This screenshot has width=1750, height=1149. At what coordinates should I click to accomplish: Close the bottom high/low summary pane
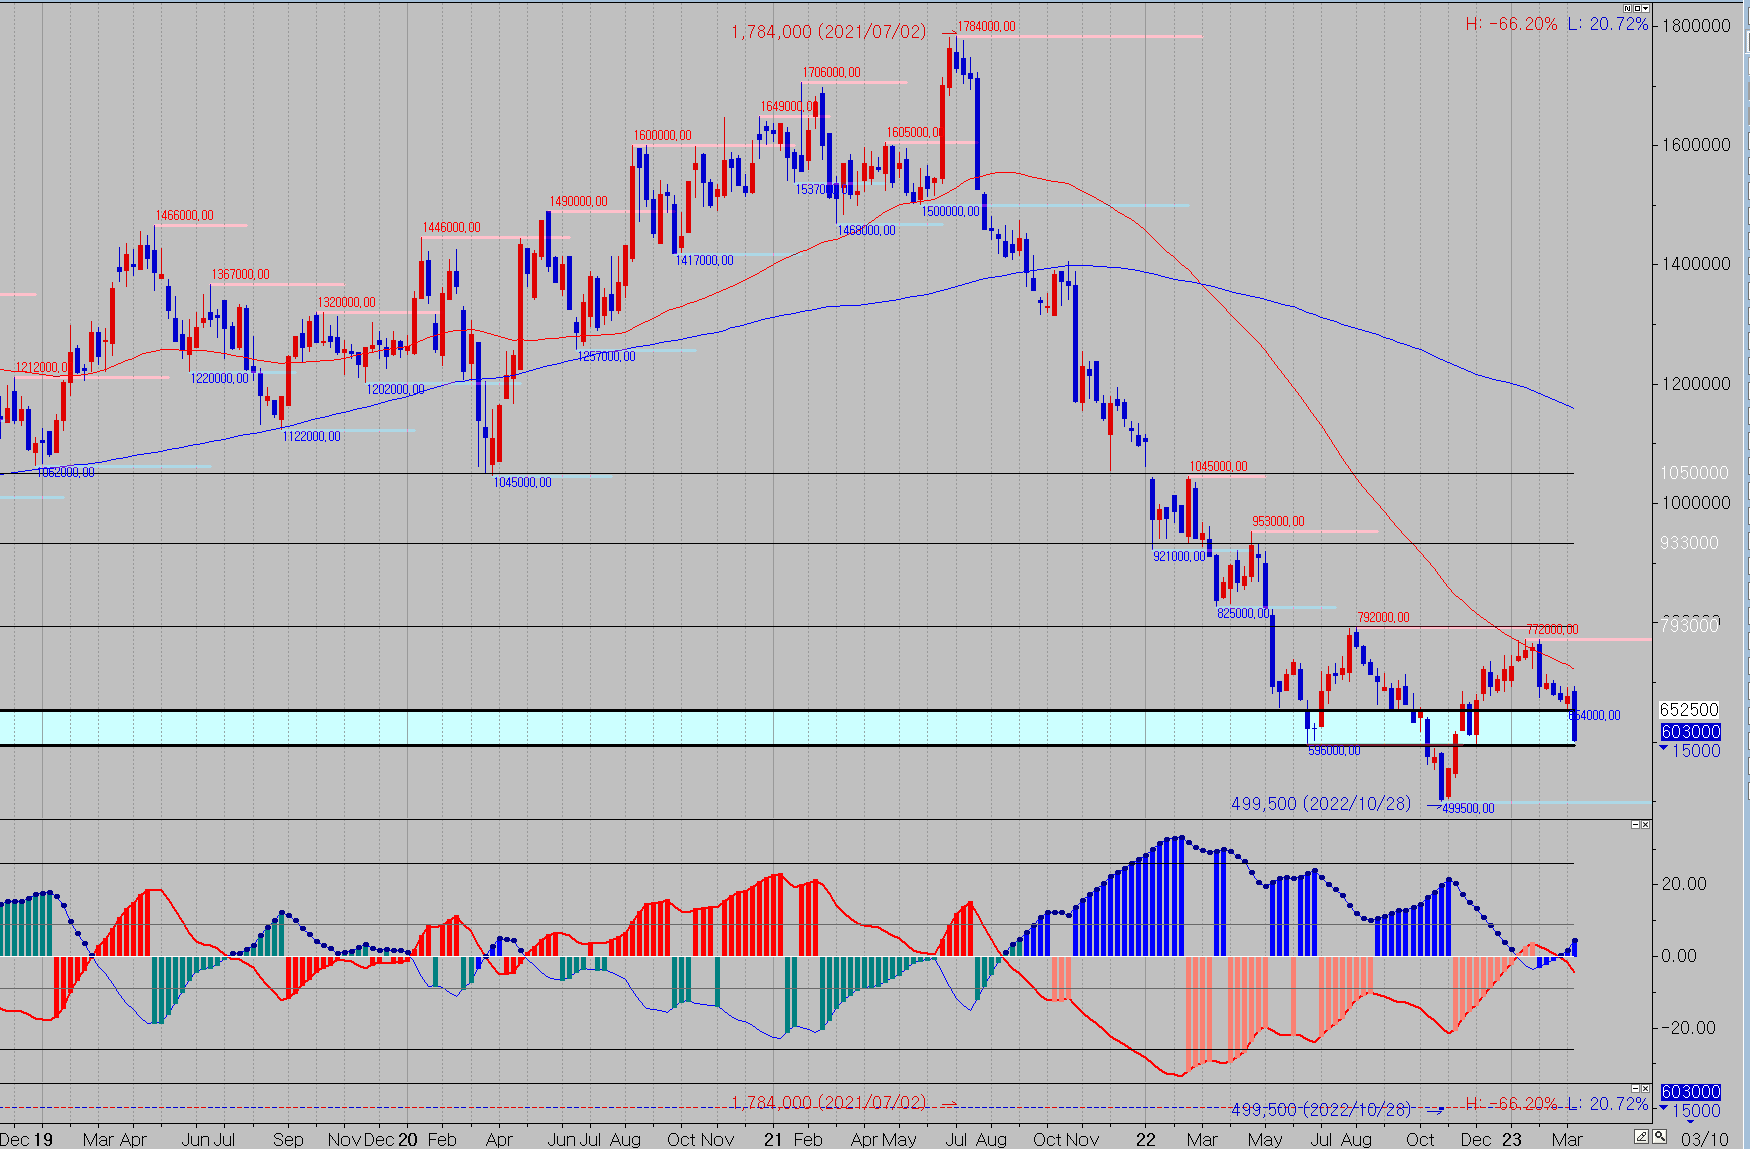pyautogui.click(x=1646, y=1088)
